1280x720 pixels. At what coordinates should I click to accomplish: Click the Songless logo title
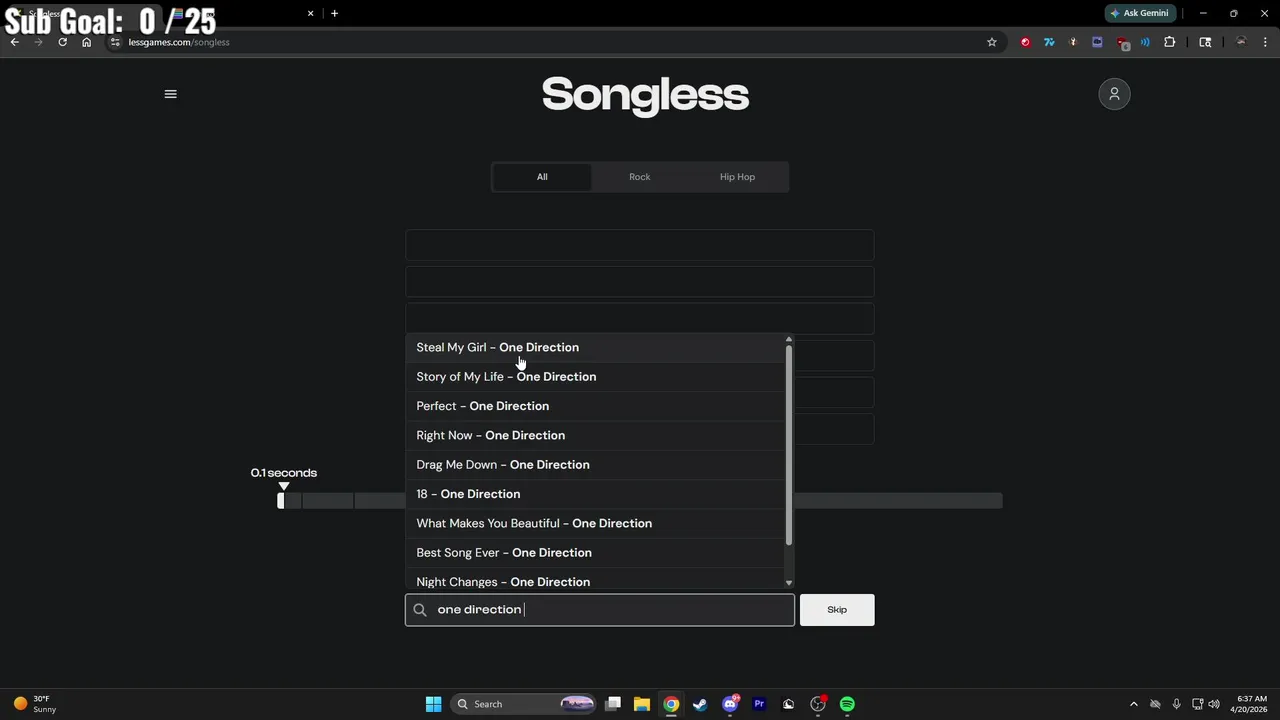pyautogui.click(x=645, y=95)
